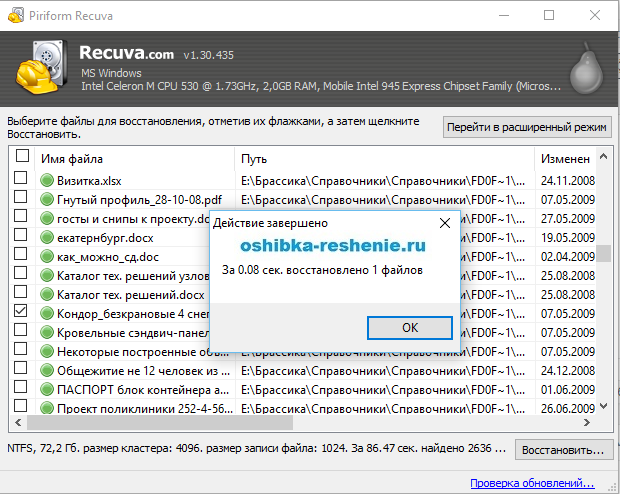Click the green status dot beside Визитка.xlsx
Viewport: 620px width, 494px height.
tap(47, 181)
